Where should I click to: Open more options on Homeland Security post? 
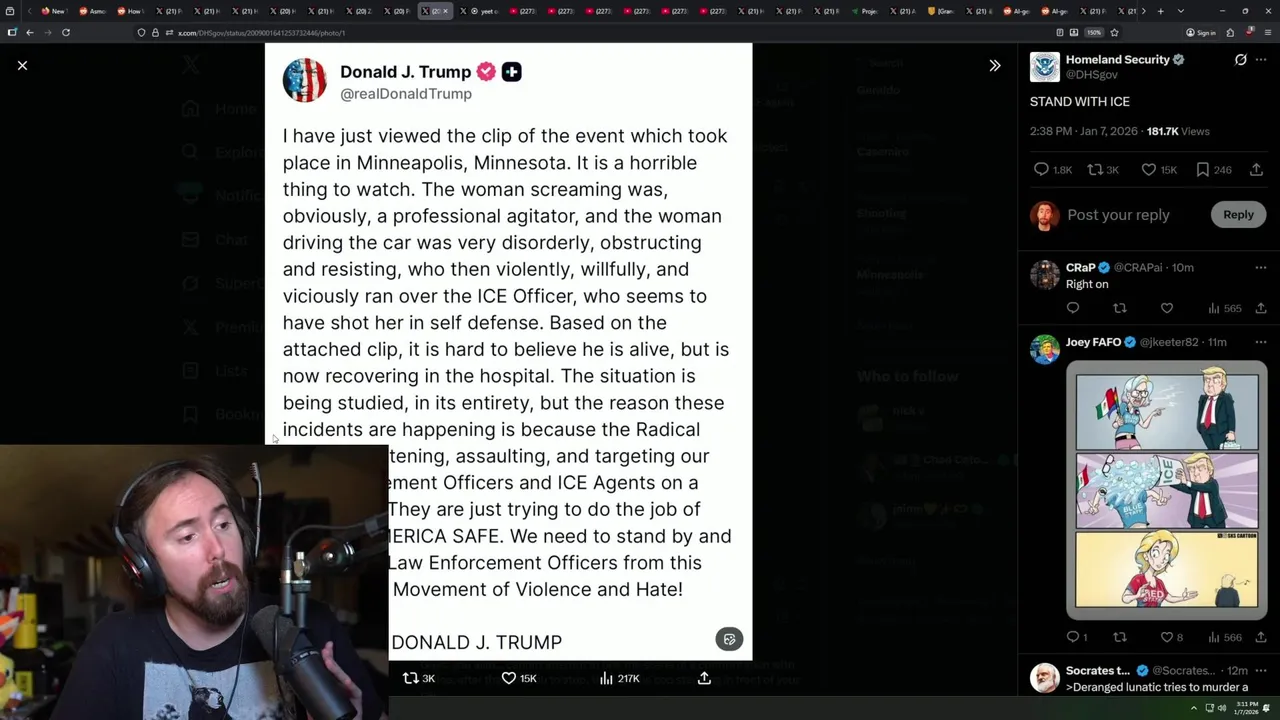[x=1261, y=60]
